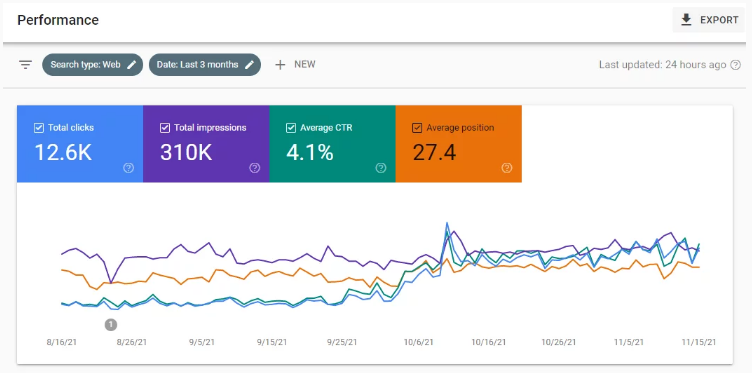
Task: Open help icon on Total clicks card
Action: (x=129, y=168)
